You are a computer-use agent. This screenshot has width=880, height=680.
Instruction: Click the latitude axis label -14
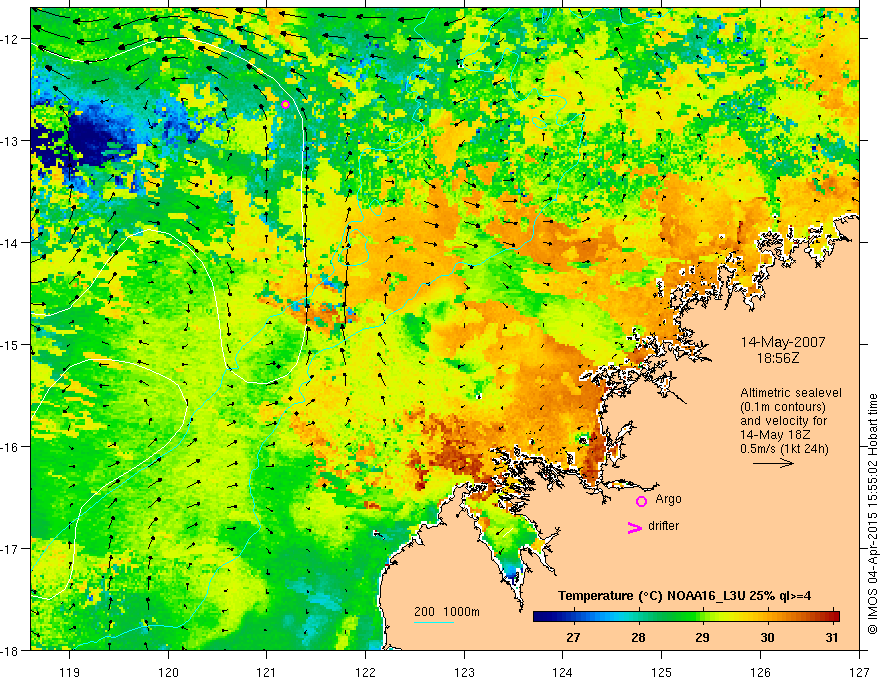tap(11, 243)
